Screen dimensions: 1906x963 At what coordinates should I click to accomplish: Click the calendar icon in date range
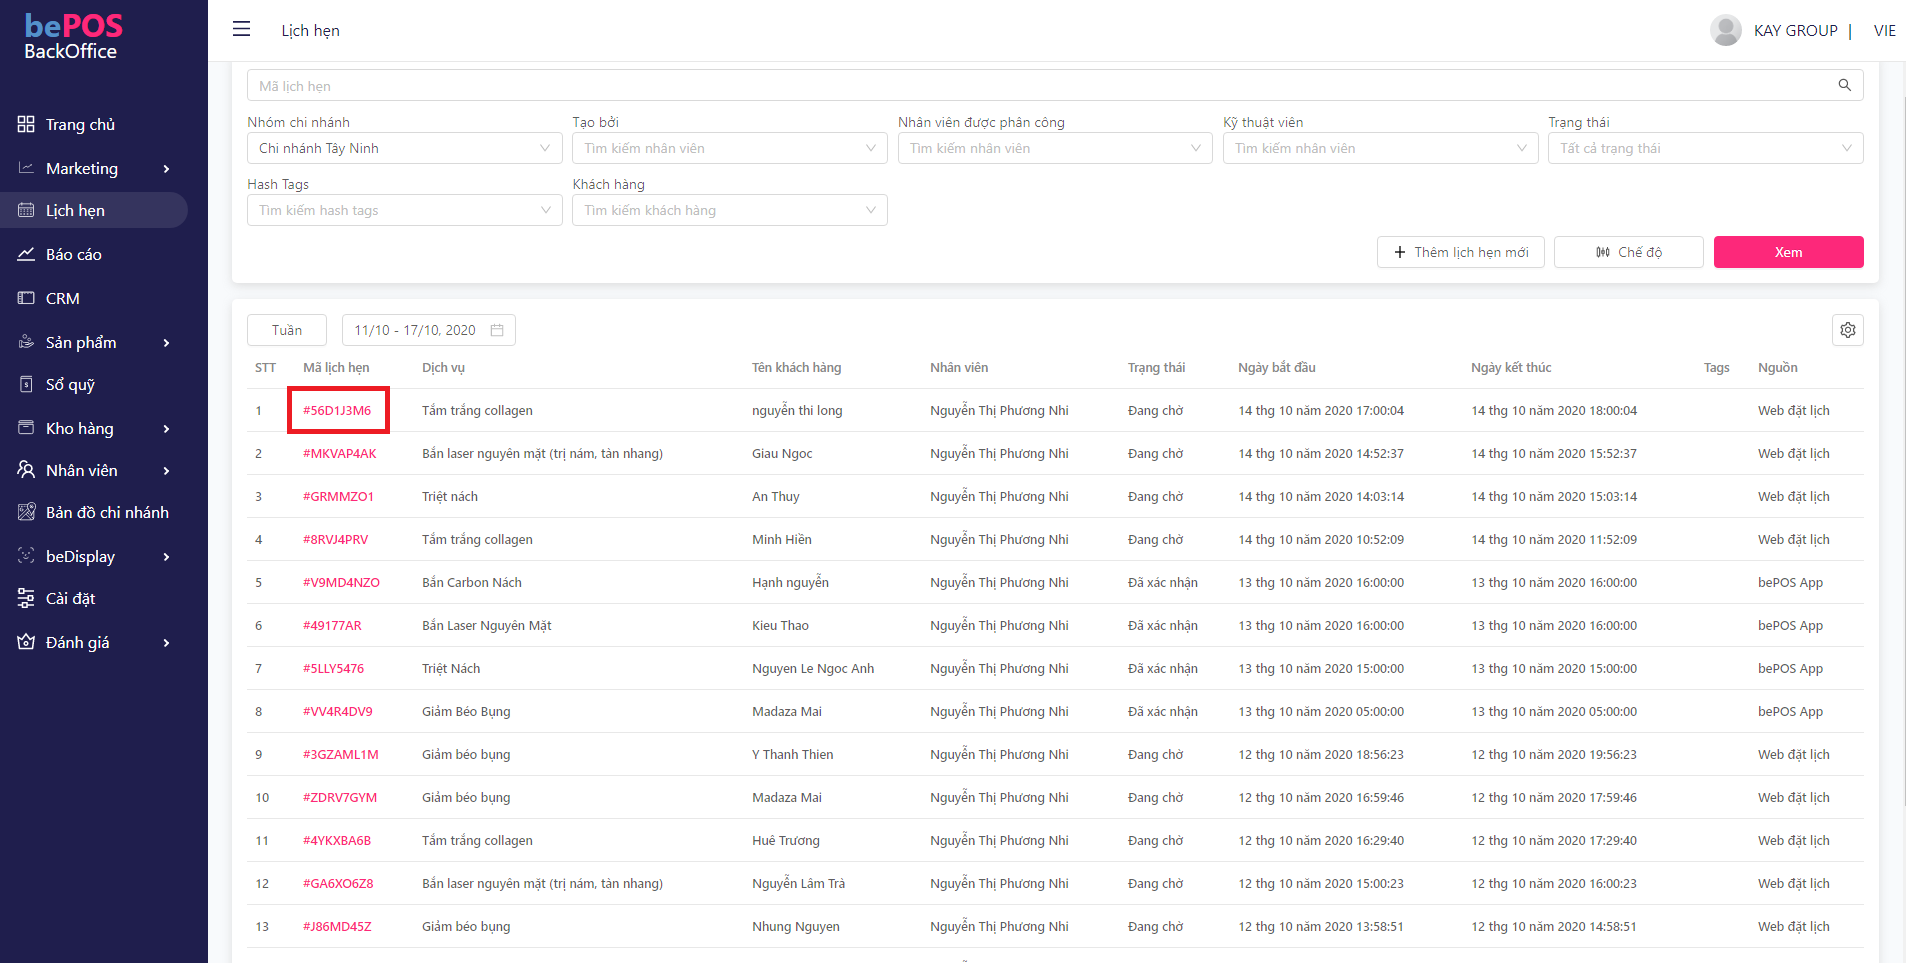click(497, 330)
